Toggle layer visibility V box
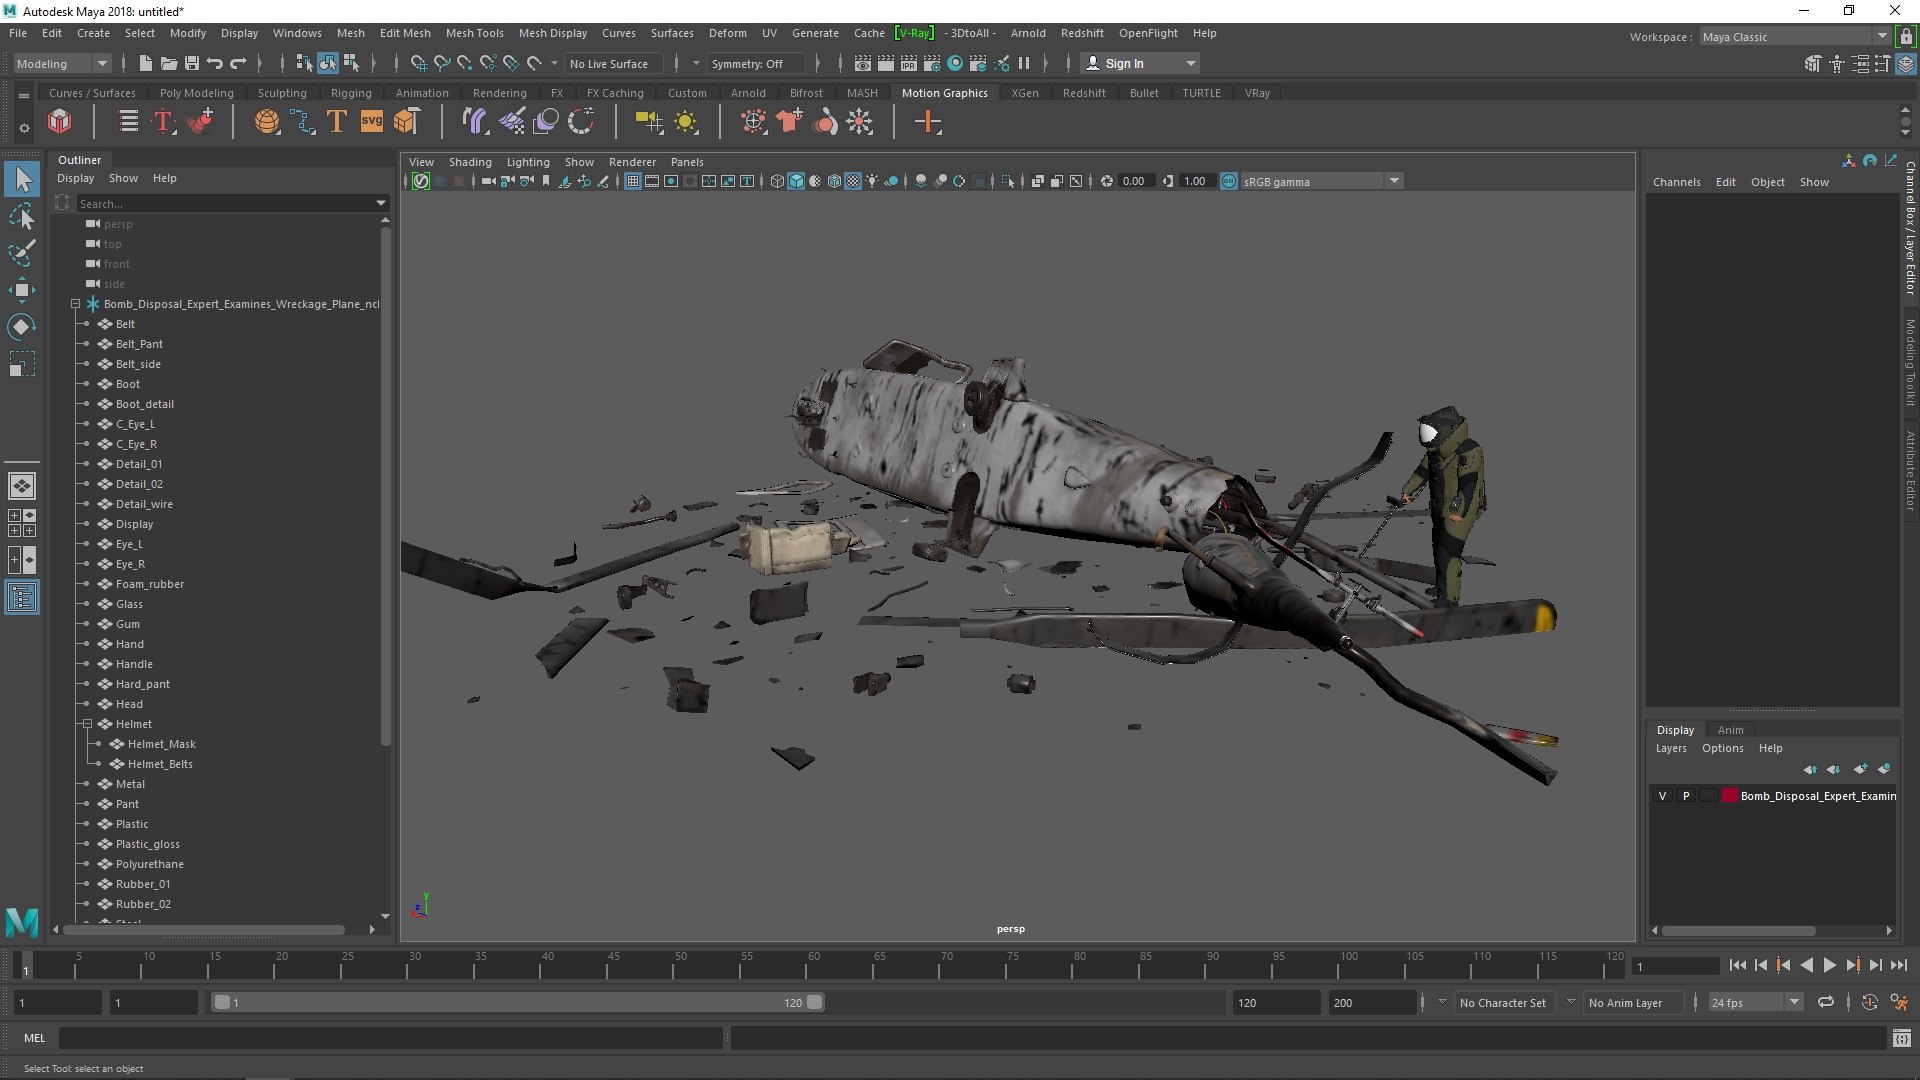 [x=1663, y=796]
